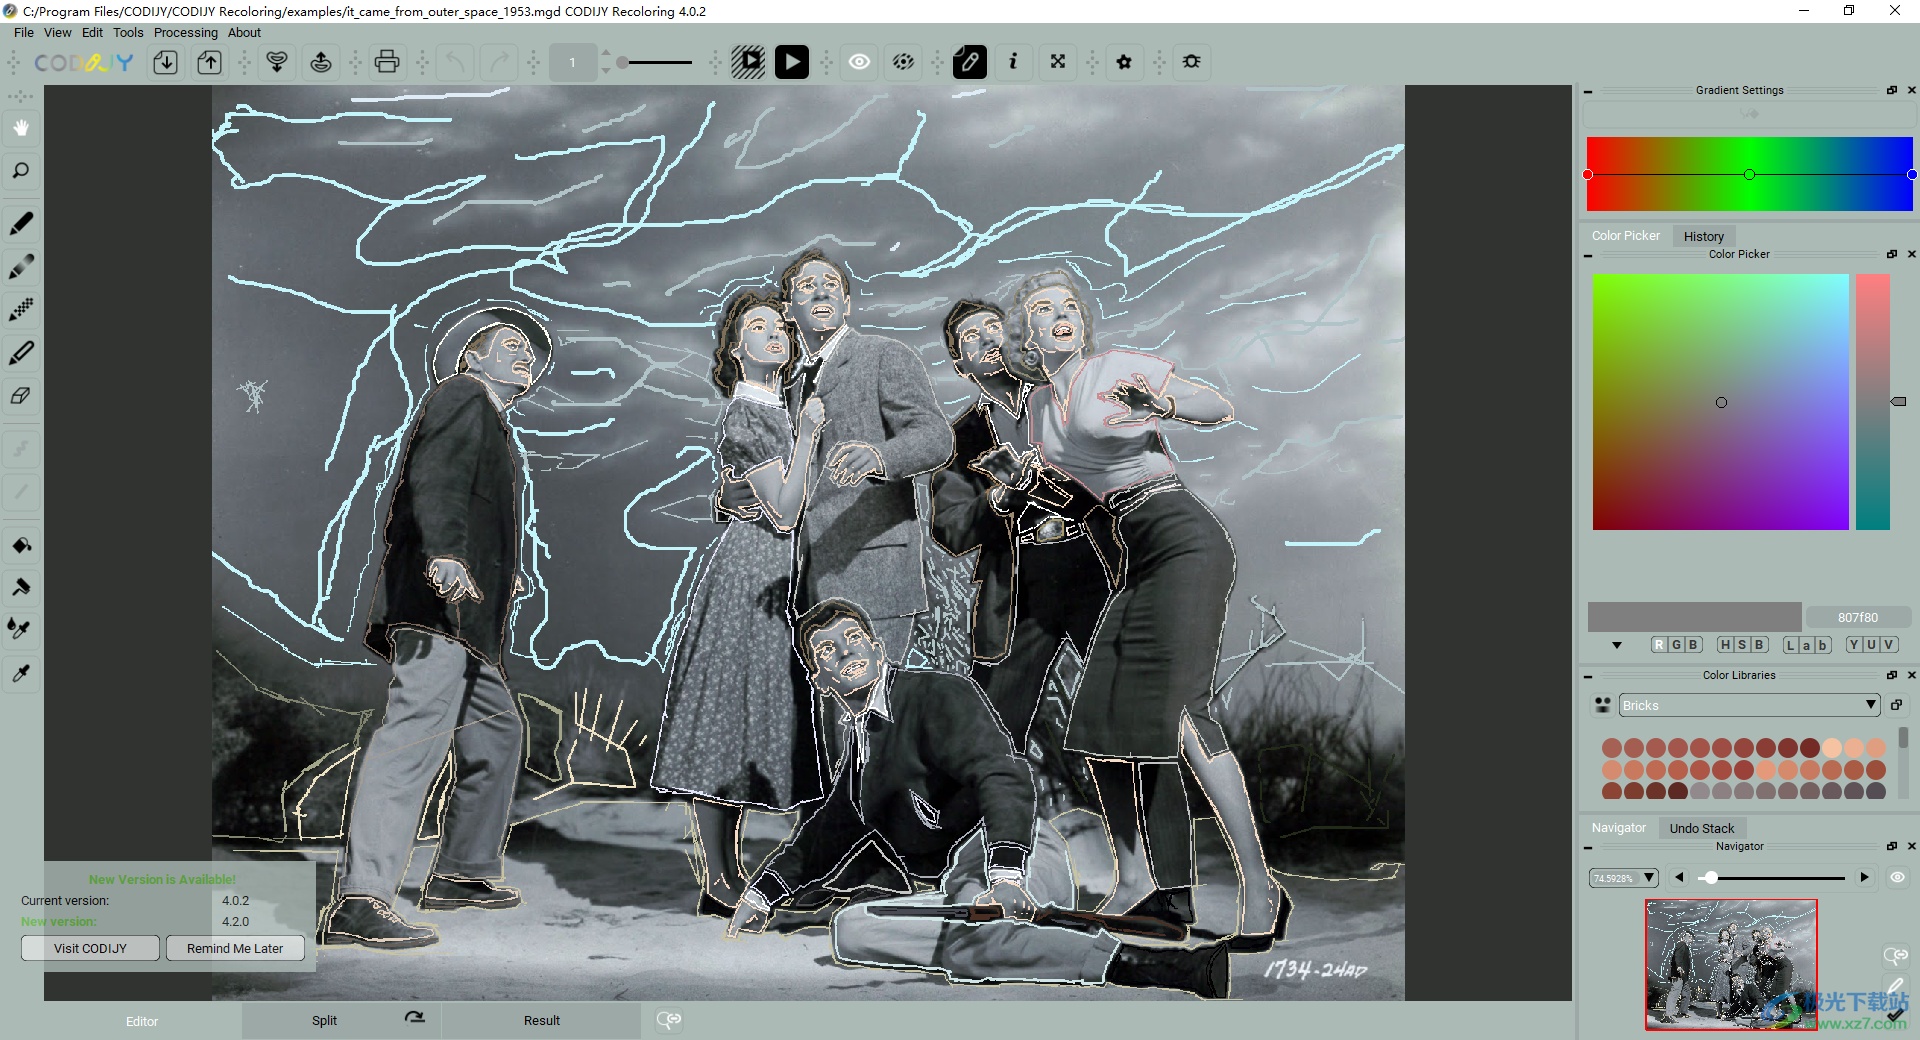Select the paint bucket fill tool
The height and width of the screenshot is (1040, 1920).
point(21,545)
